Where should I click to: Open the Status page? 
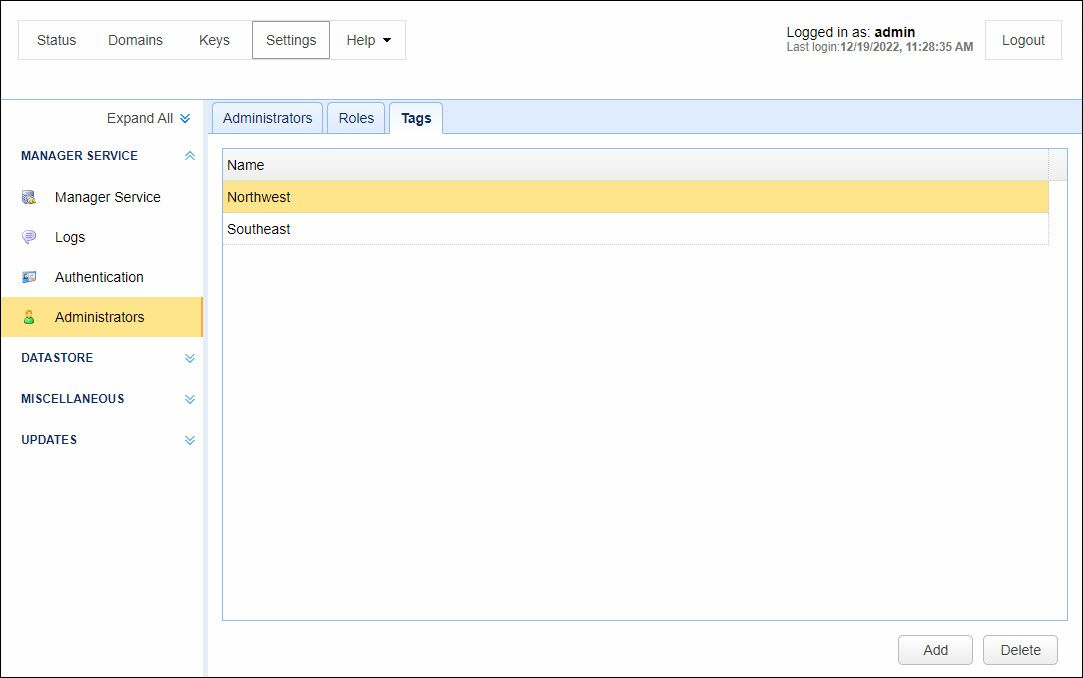point(57,40)
